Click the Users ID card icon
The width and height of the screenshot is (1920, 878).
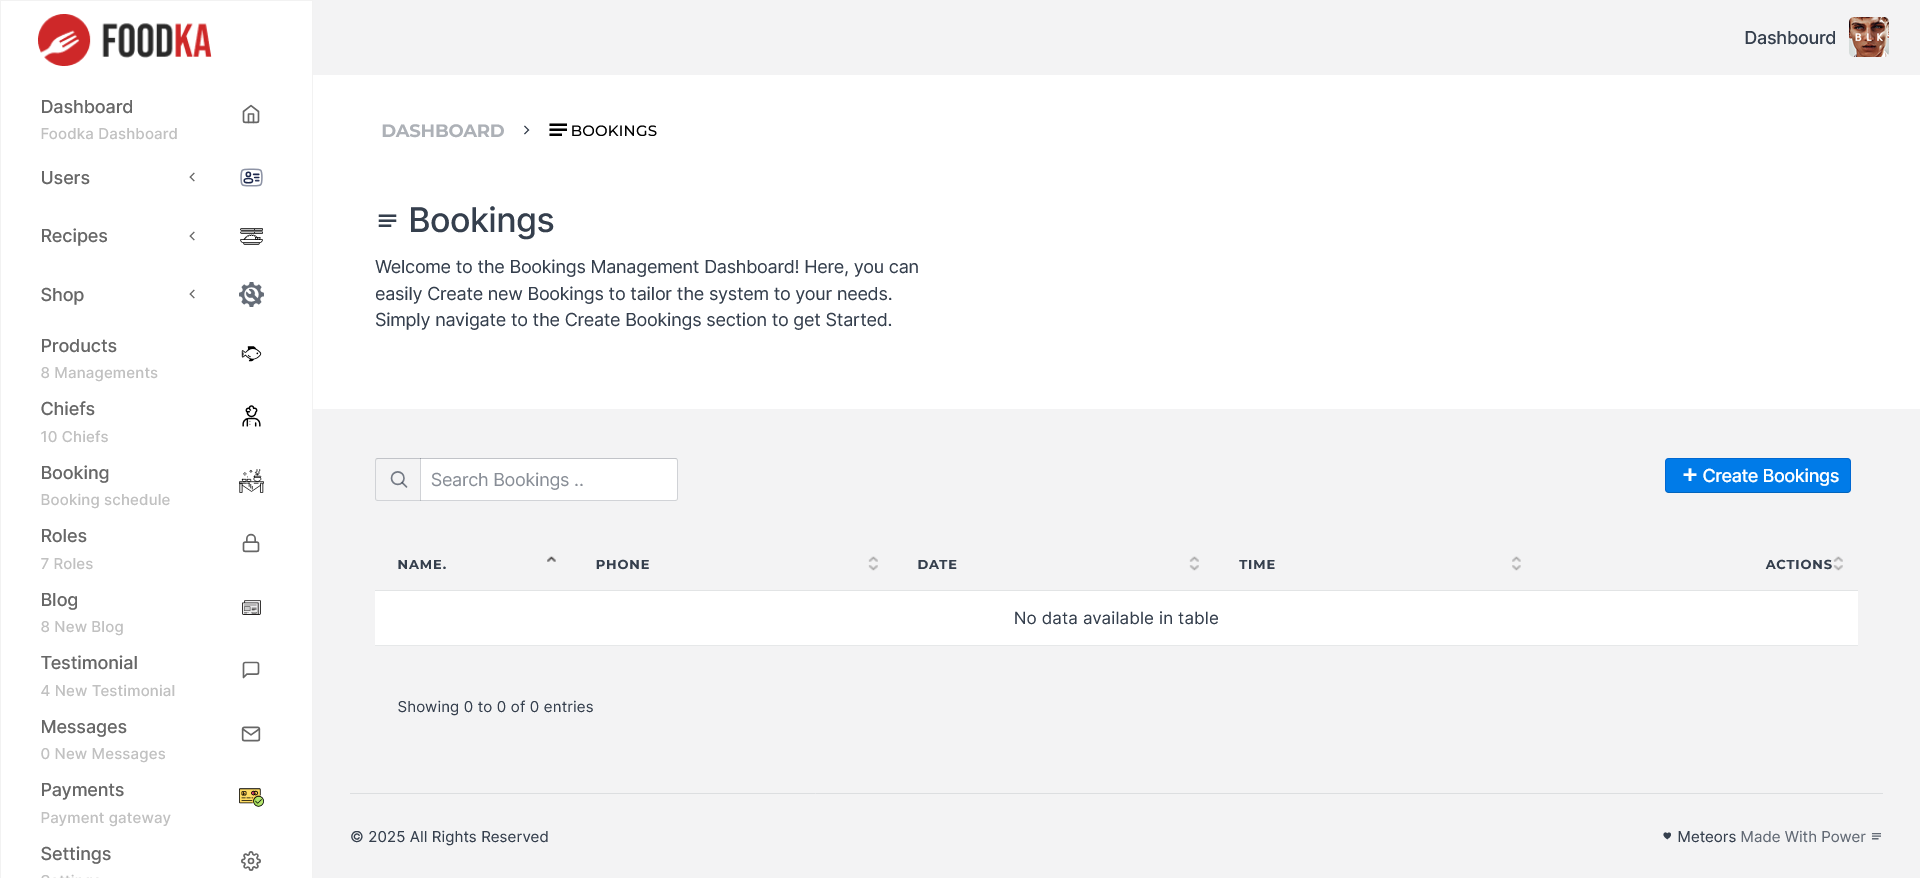click(x=251, y=177)
